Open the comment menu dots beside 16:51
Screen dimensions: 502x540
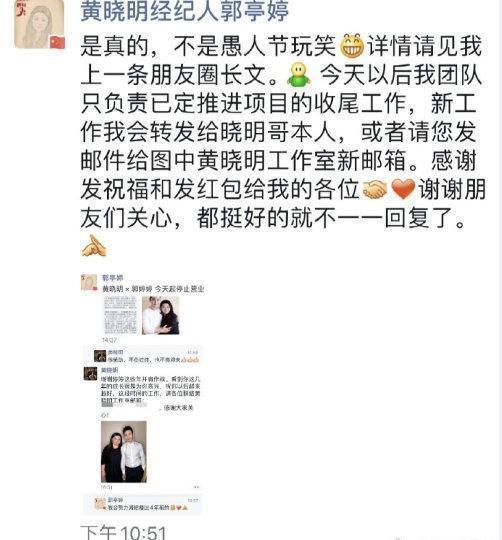[196, 487]
